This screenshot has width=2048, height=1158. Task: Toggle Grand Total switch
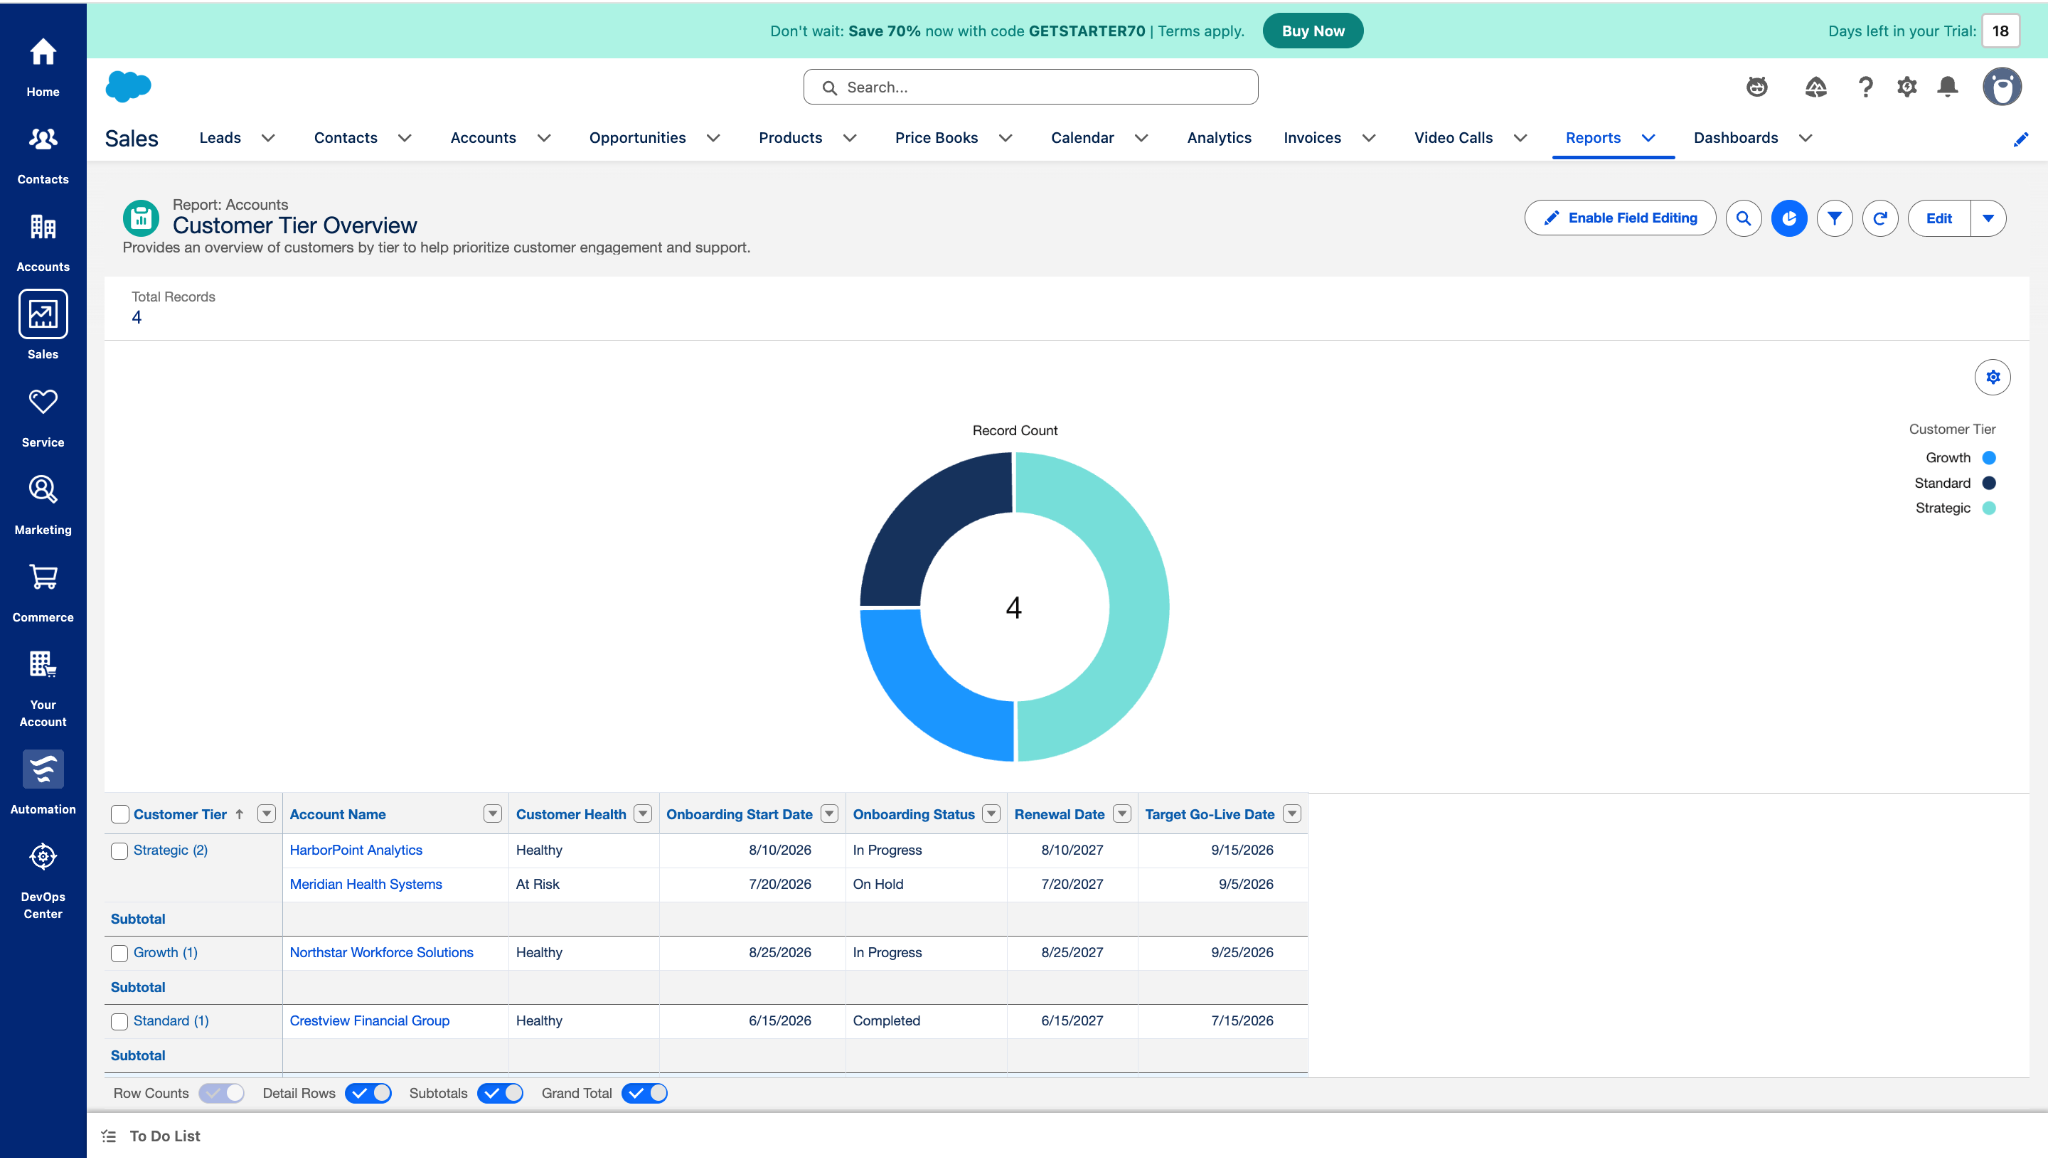click(644, 1093)
